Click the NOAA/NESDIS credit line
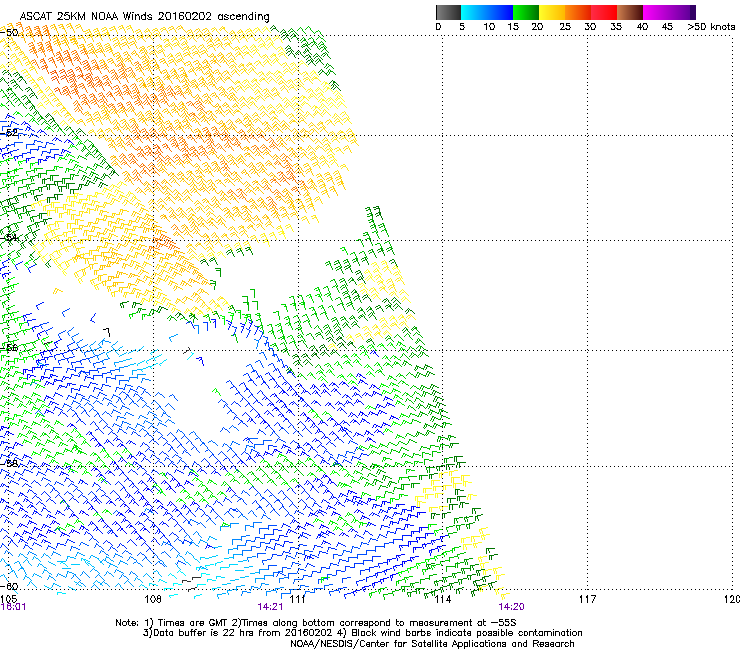This screenshot has width=740, height=650. (x=432, y=644)
